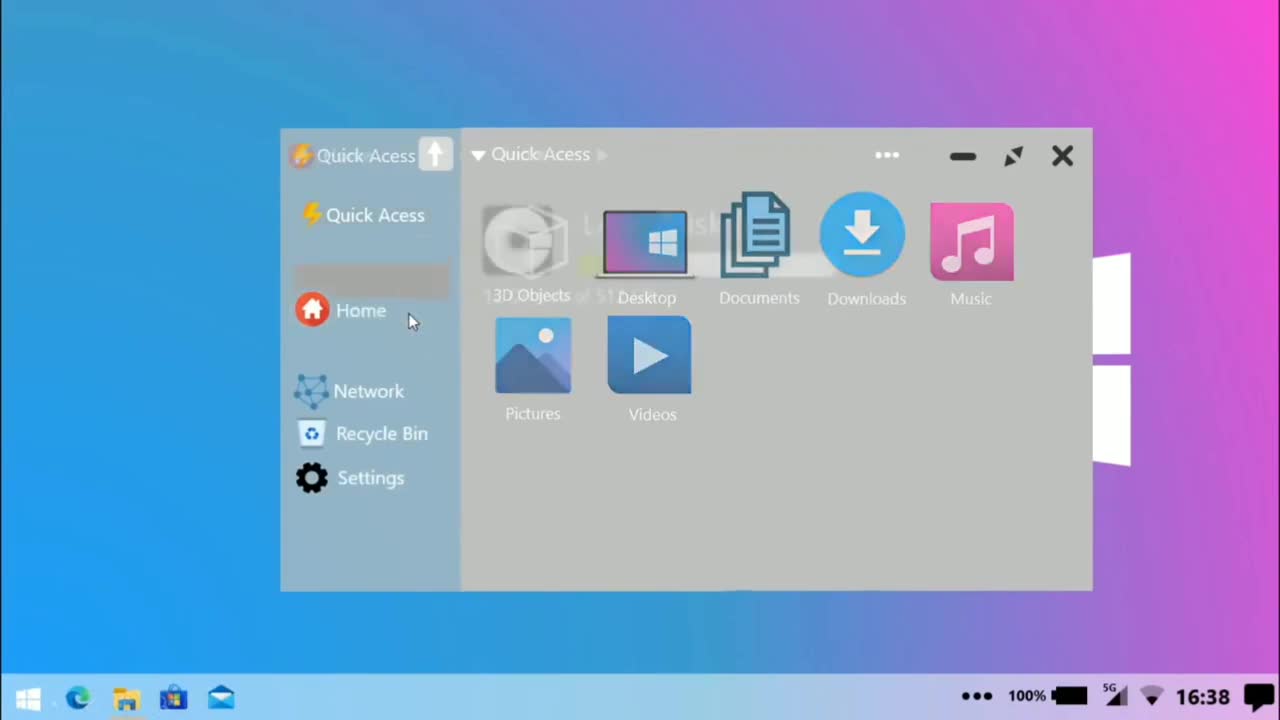1280x720 pixels.
Task: Show hidden tray icons dots
Action: coord(977,697)
